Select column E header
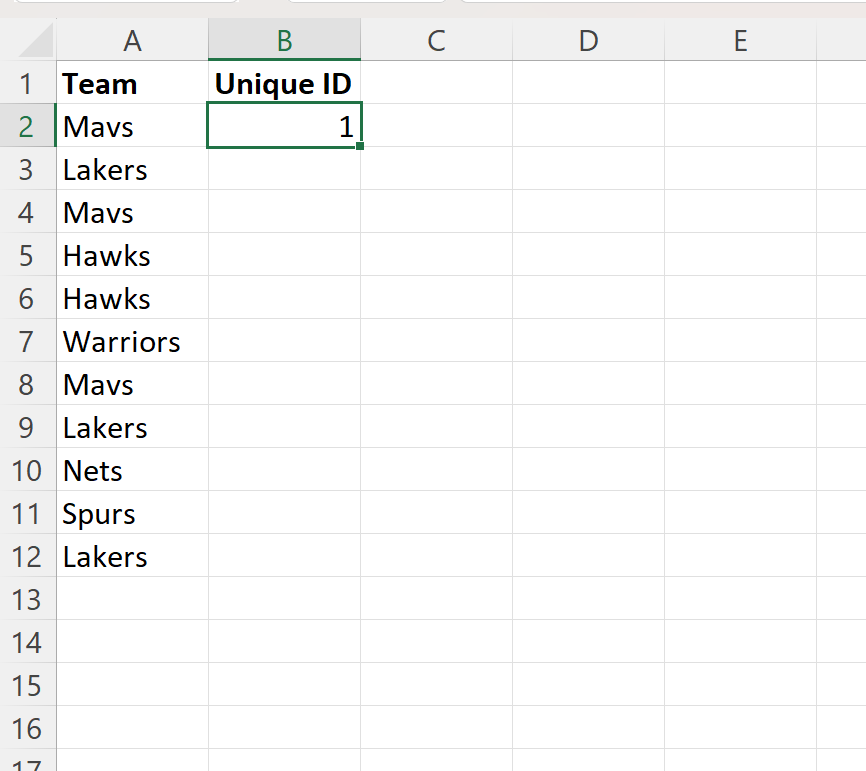Viewport: 866px width, 771px height. (x=740, y=41)
